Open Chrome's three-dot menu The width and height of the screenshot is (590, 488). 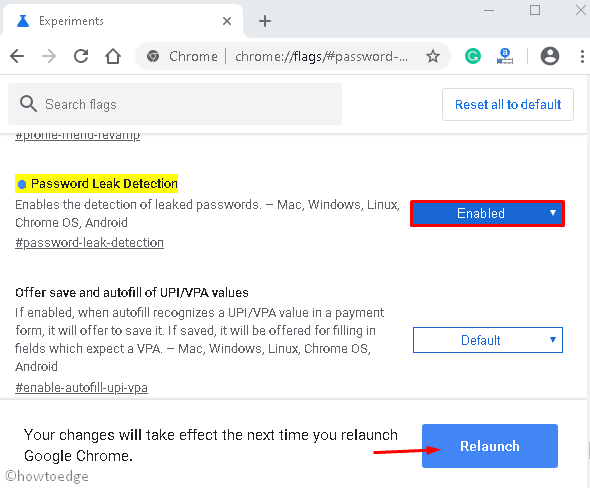582,56
